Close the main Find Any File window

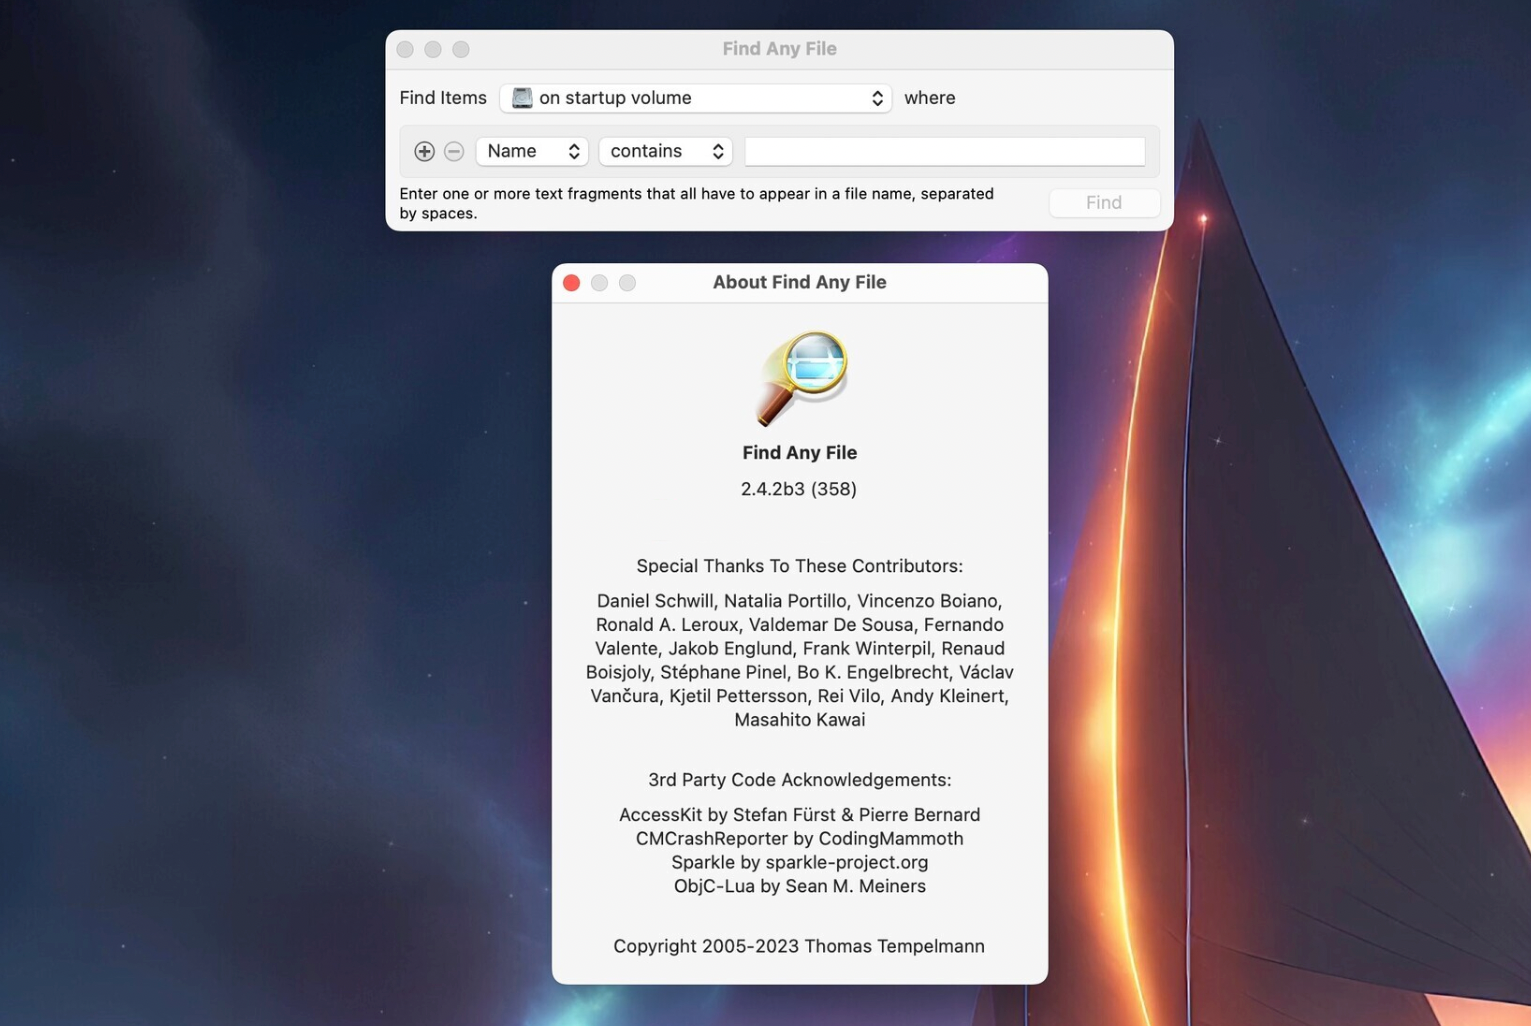click(405, 49)
